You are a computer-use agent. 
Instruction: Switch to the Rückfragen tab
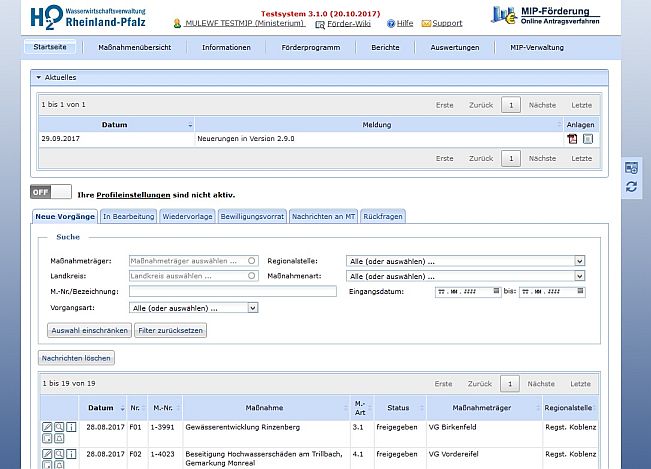(x=383, y=217)
